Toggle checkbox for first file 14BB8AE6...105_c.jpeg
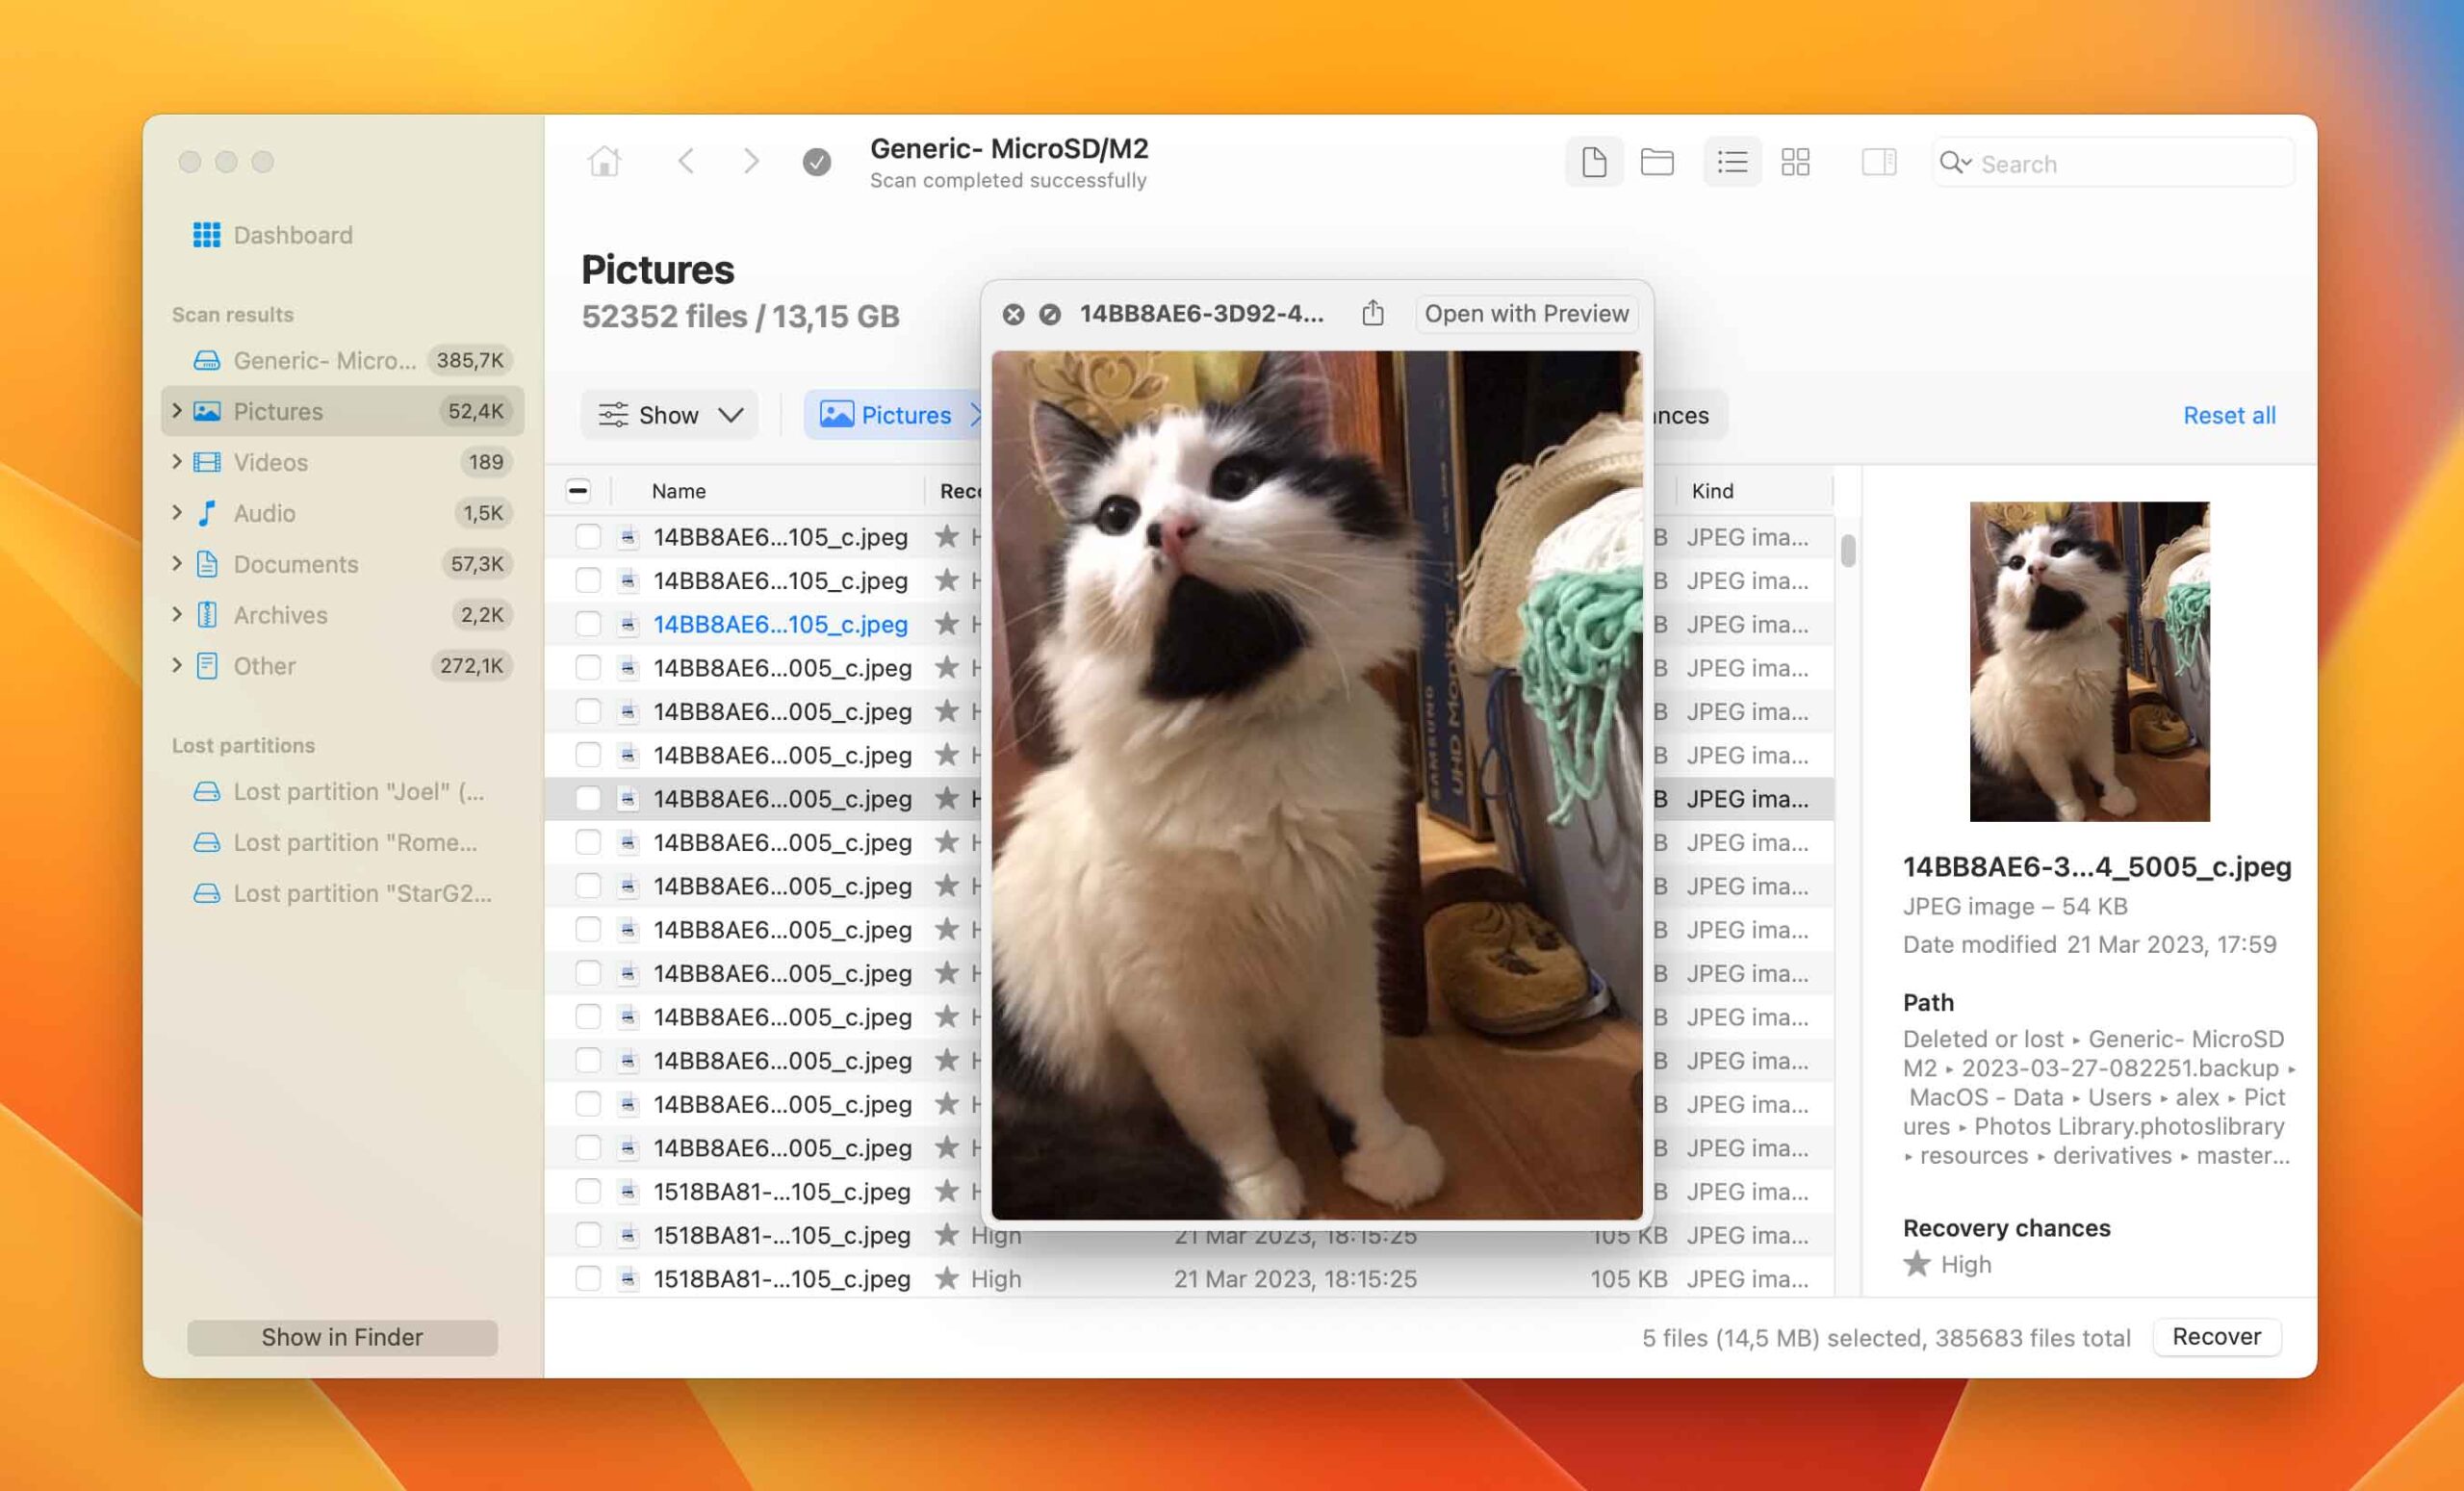This screenshot has width=2464, height=1491. point(584,537)
